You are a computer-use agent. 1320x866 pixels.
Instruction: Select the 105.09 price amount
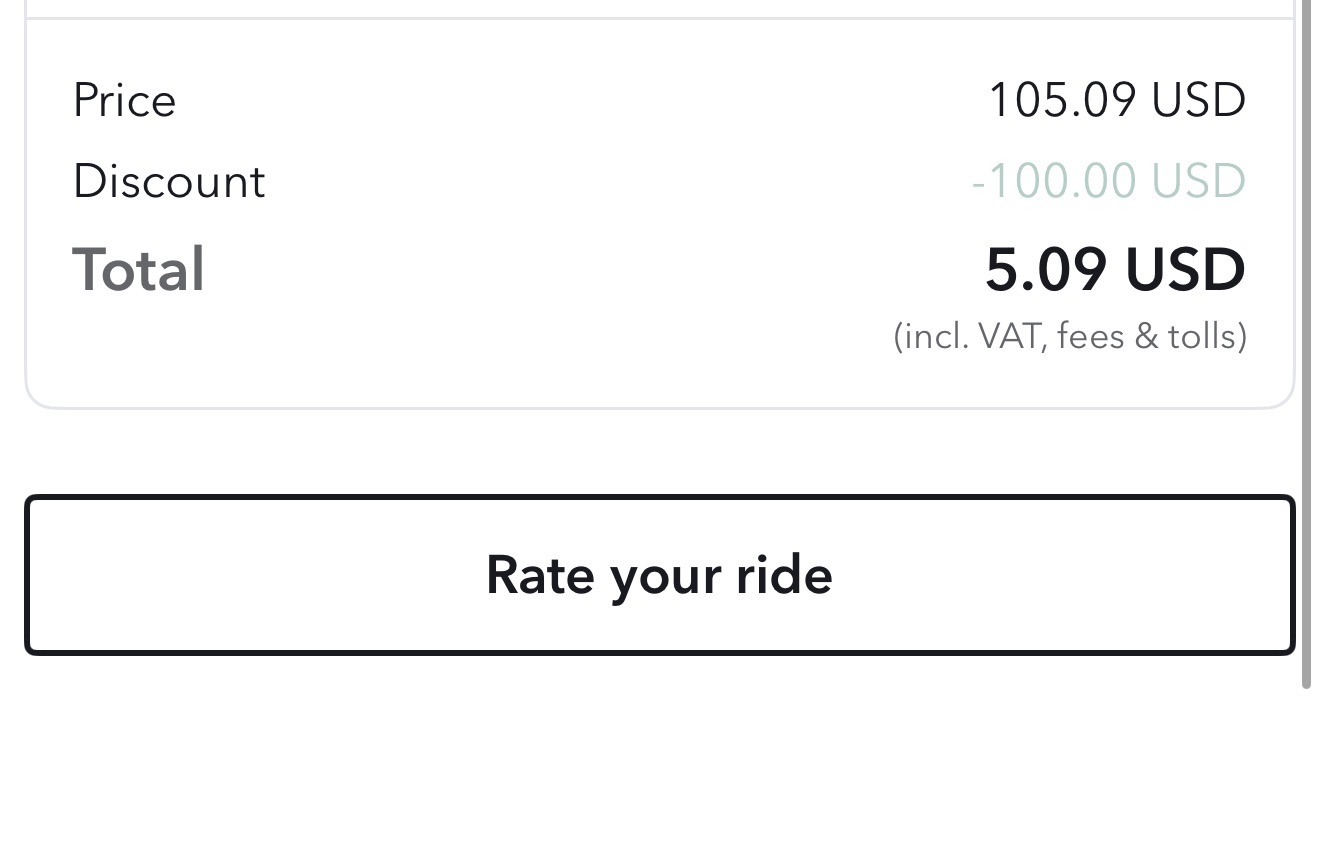click(x=1061, y=100)
